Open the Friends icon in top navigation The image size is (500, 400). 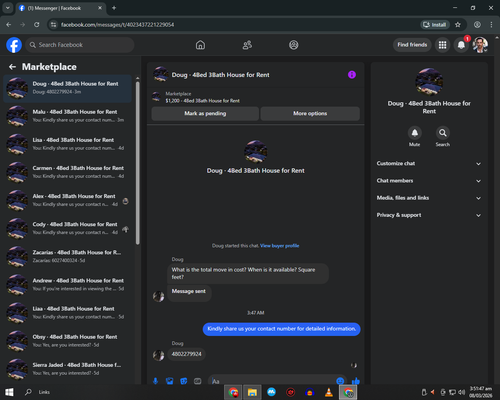[247, 45]
